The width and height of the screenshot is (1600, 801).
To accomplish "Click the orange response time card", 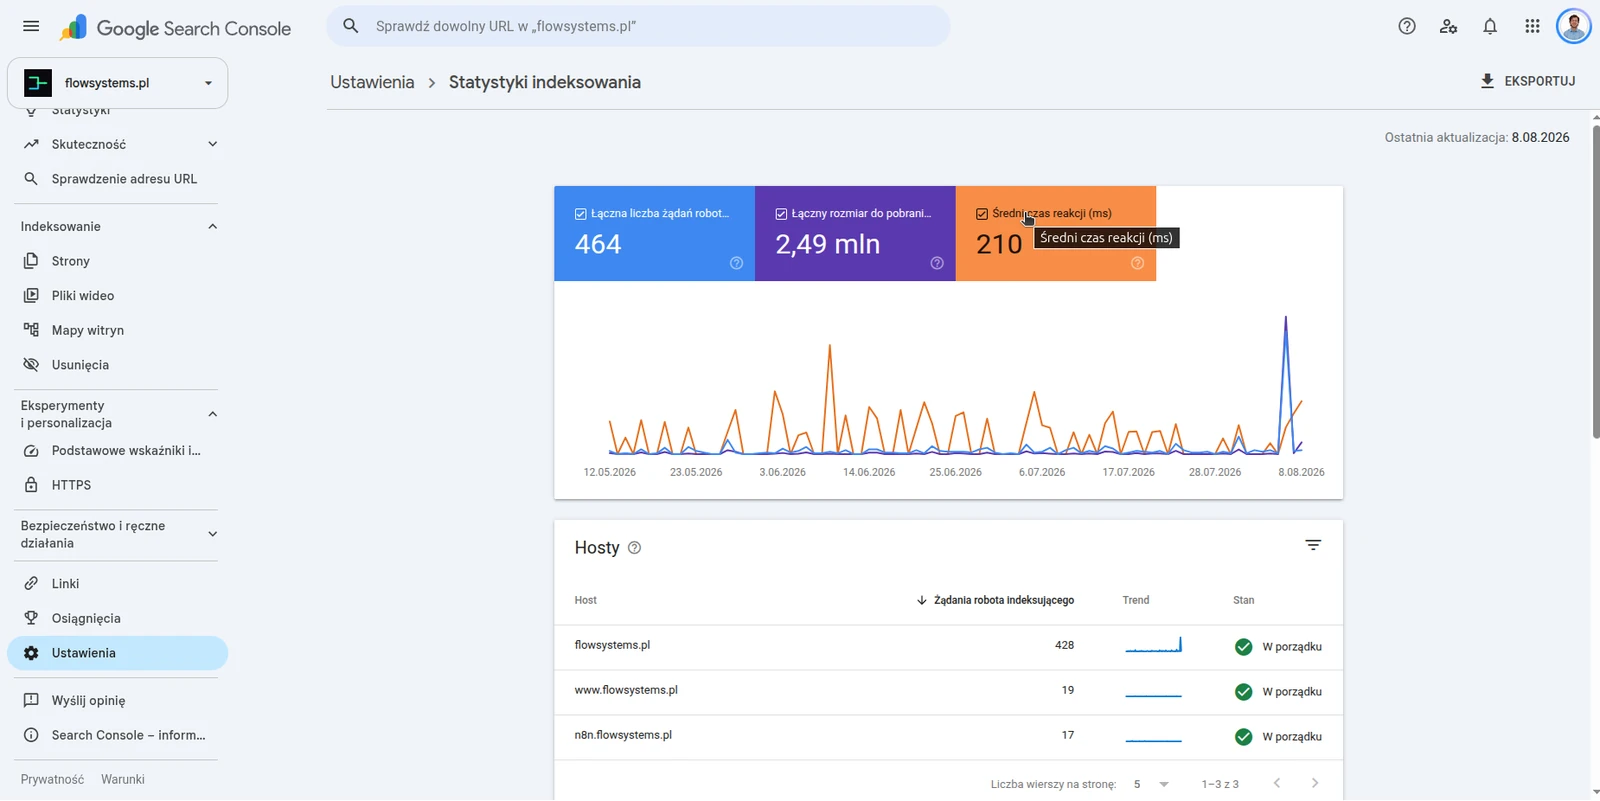I will tap(1056, 234).
